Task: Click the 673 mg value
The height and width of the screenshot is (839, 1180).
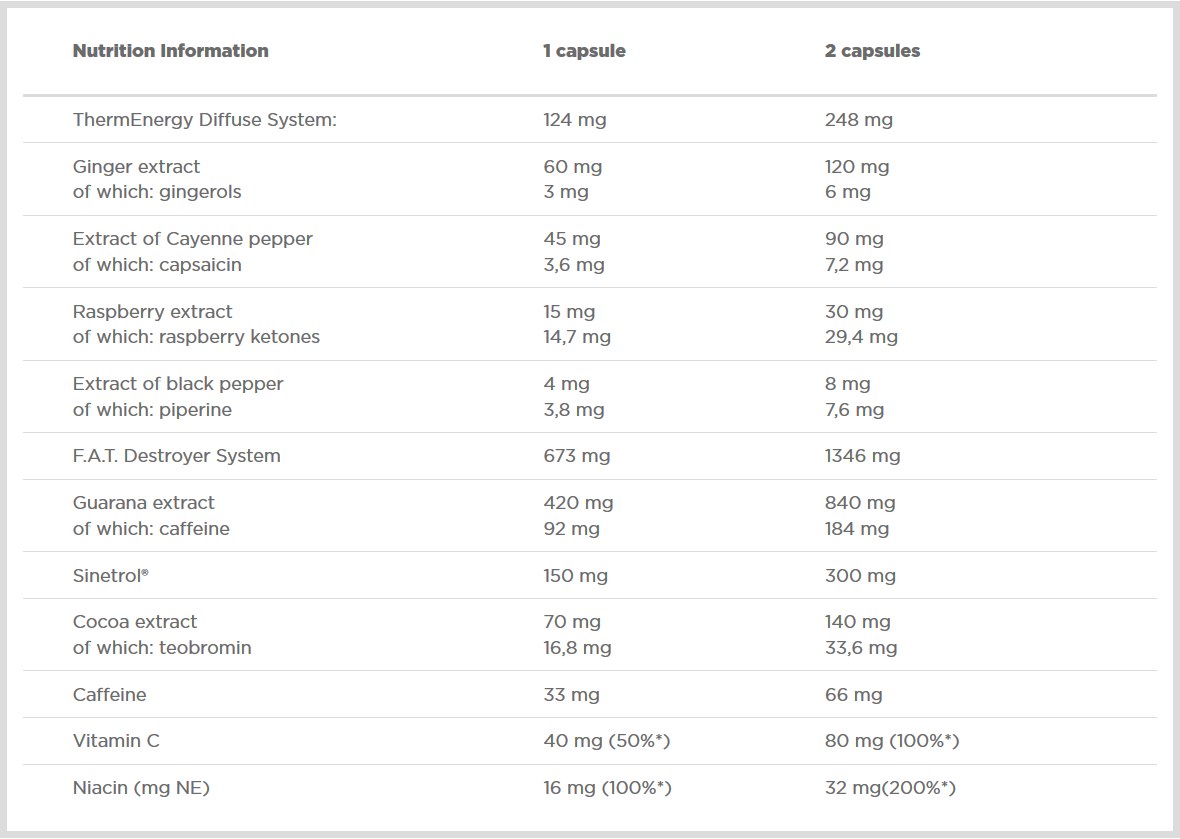Action: [x=576, y=456]
